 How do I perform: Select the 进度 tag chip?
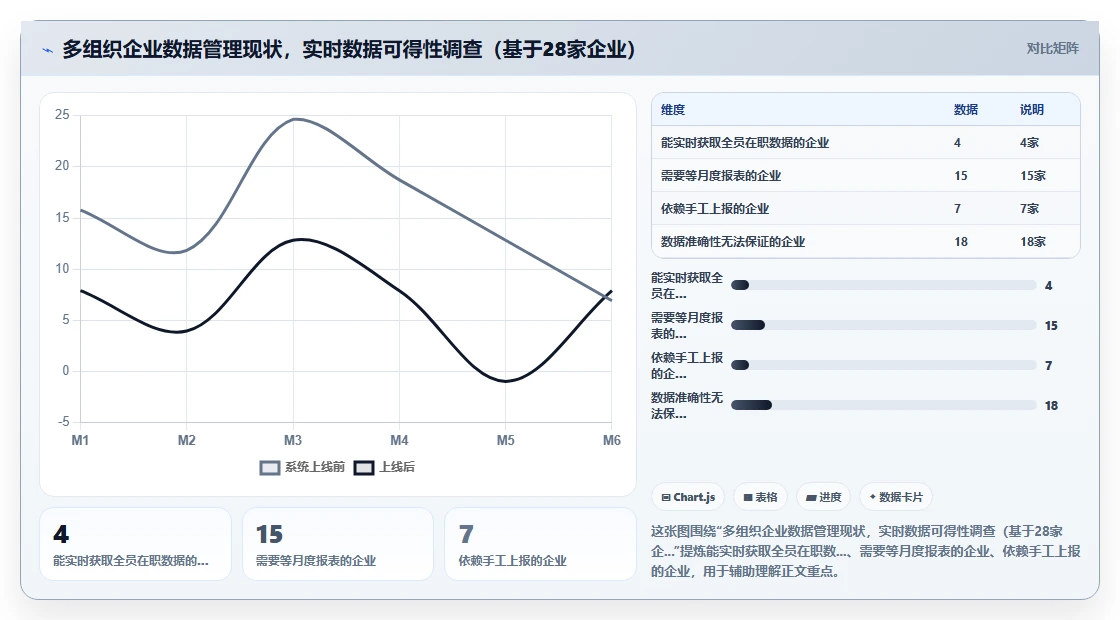click(x=824, y=497)
